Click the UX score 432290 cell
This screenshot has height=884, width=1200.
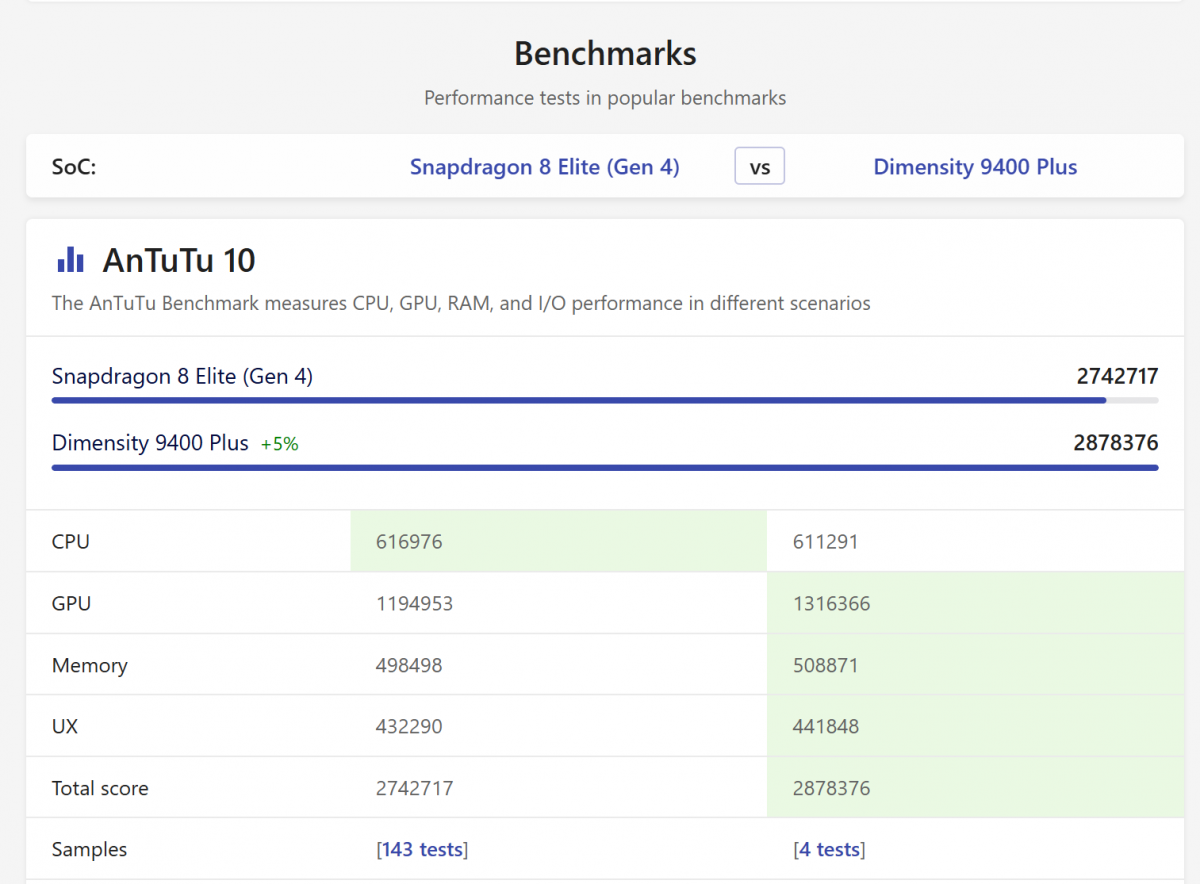[410, 726]
